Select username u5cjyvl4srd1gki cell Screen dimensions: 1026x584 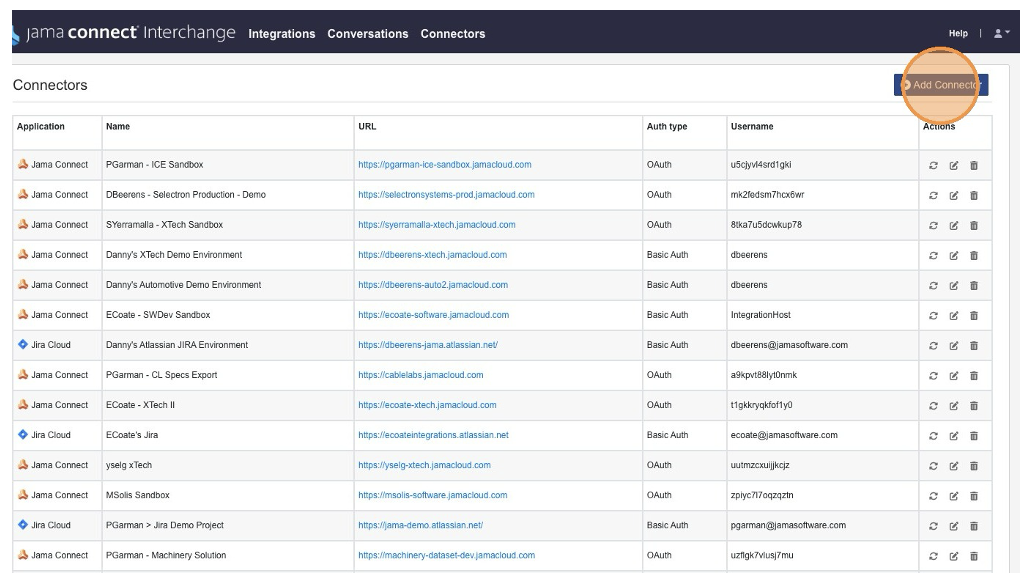(823, 165)
